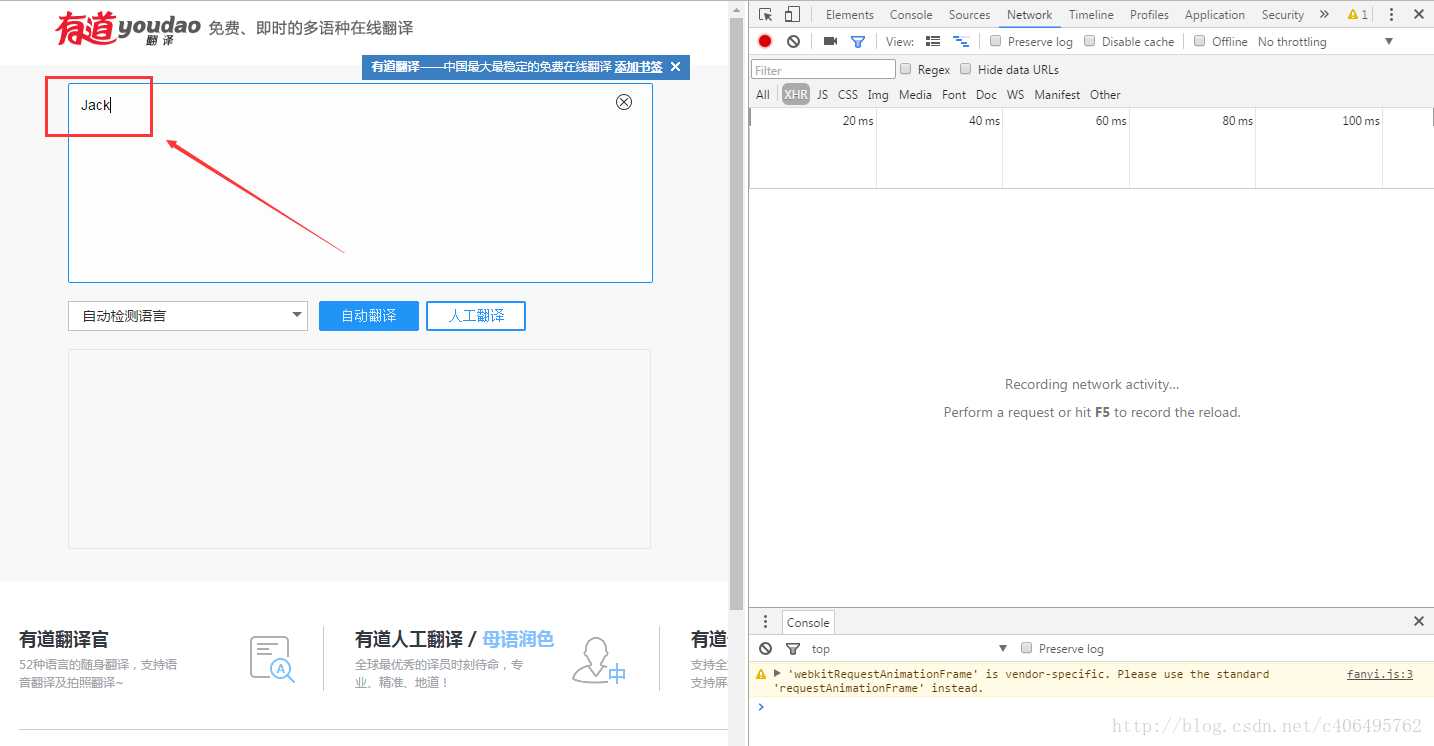
Task: Click the document translation icon
Action: point(272,660)
